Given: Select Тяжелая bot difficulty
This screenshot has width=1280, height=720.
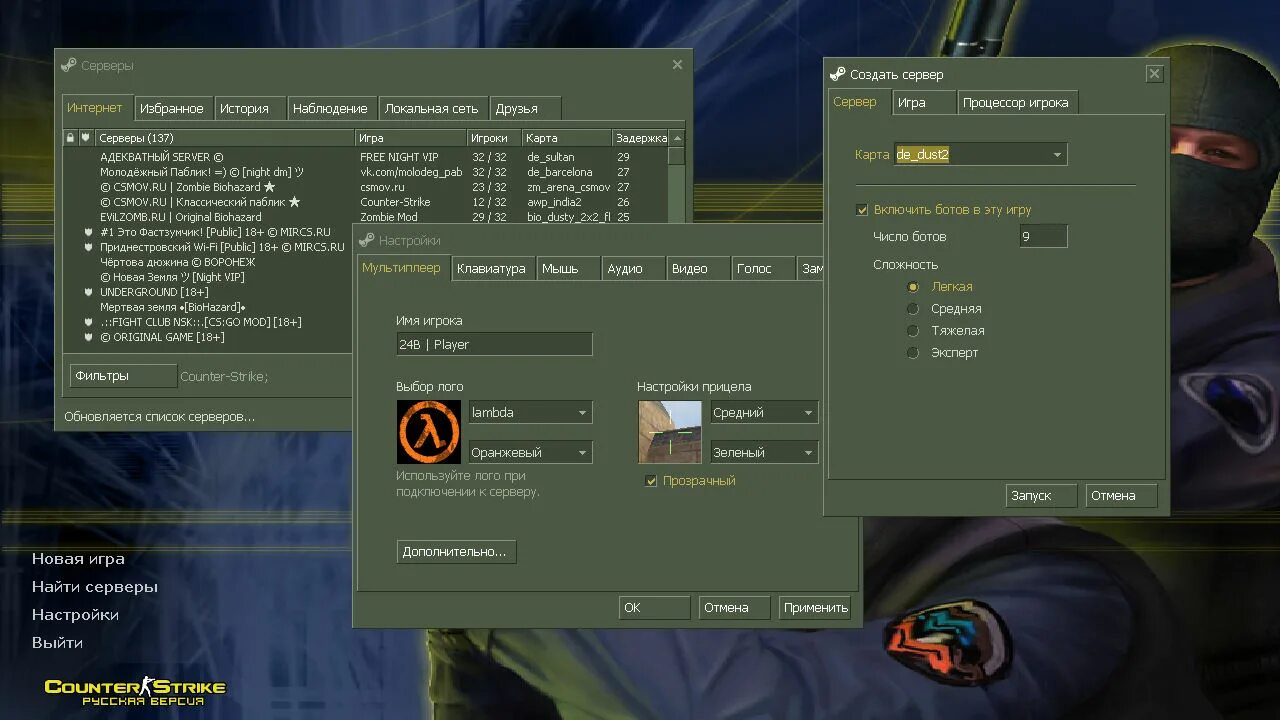Looking at the screenshot, I should [x=912, y=331].
